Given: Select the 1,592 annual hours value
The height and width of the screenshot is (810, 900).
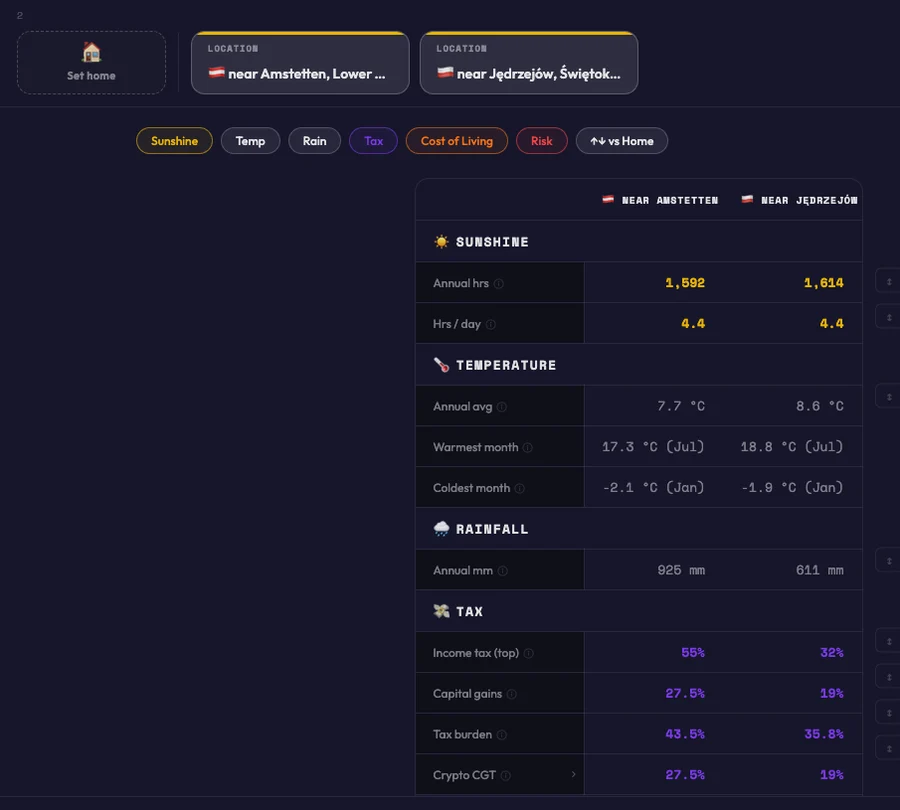Looking at the screenshot, I should [685, 282].
